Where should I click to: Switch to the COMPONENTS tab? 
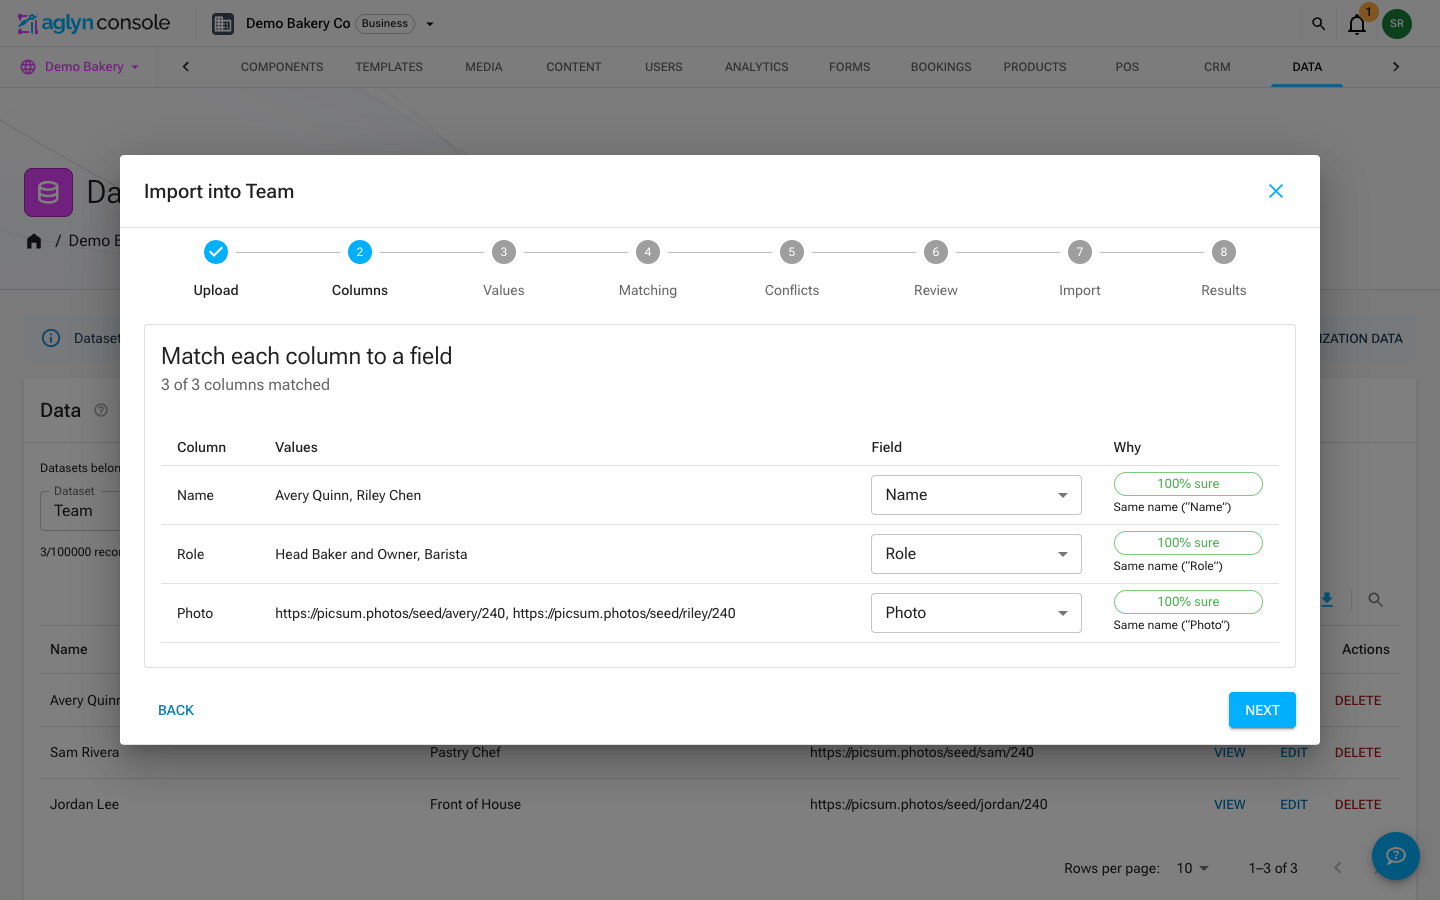pyautogui.click(x=282, y=67)
